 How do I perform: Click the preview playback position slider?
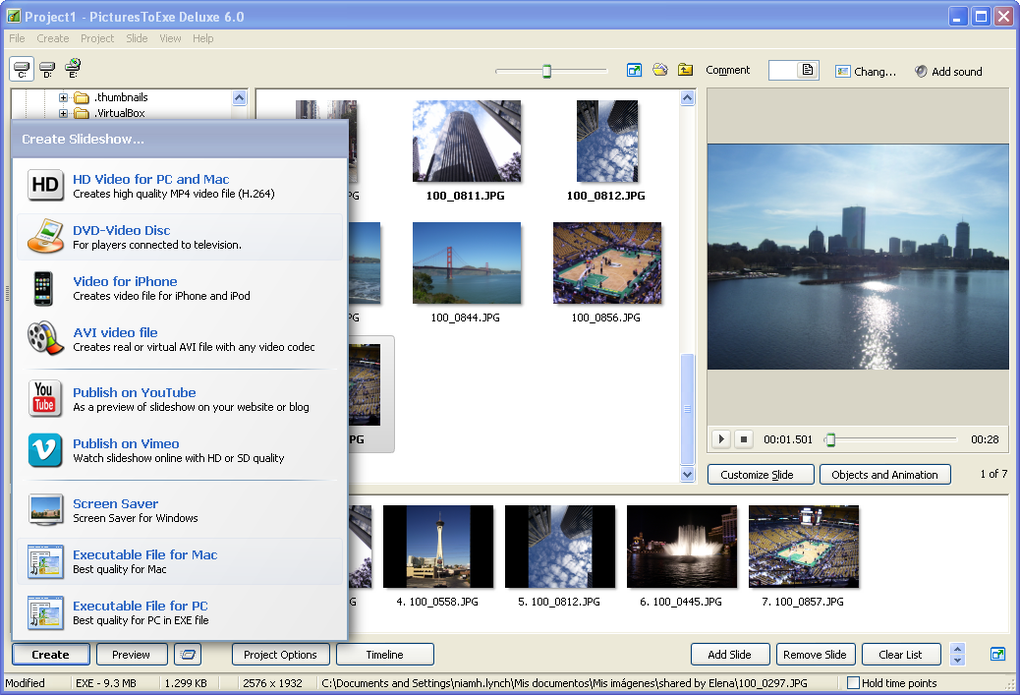[x=830, y=440]
